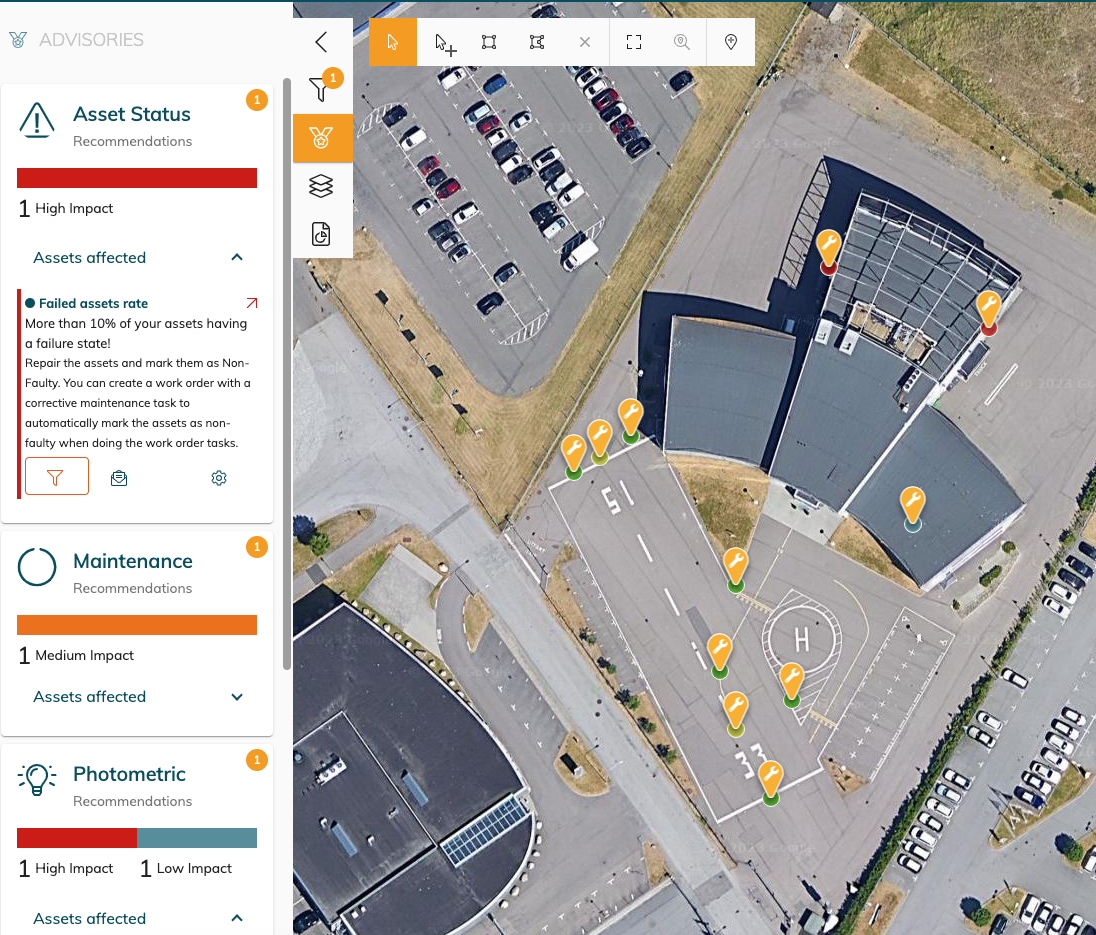1096x935 pixels.
Task: Open Failed assets rate advisory settings gear
Action: pyautogui.click(x=219, y=478)
